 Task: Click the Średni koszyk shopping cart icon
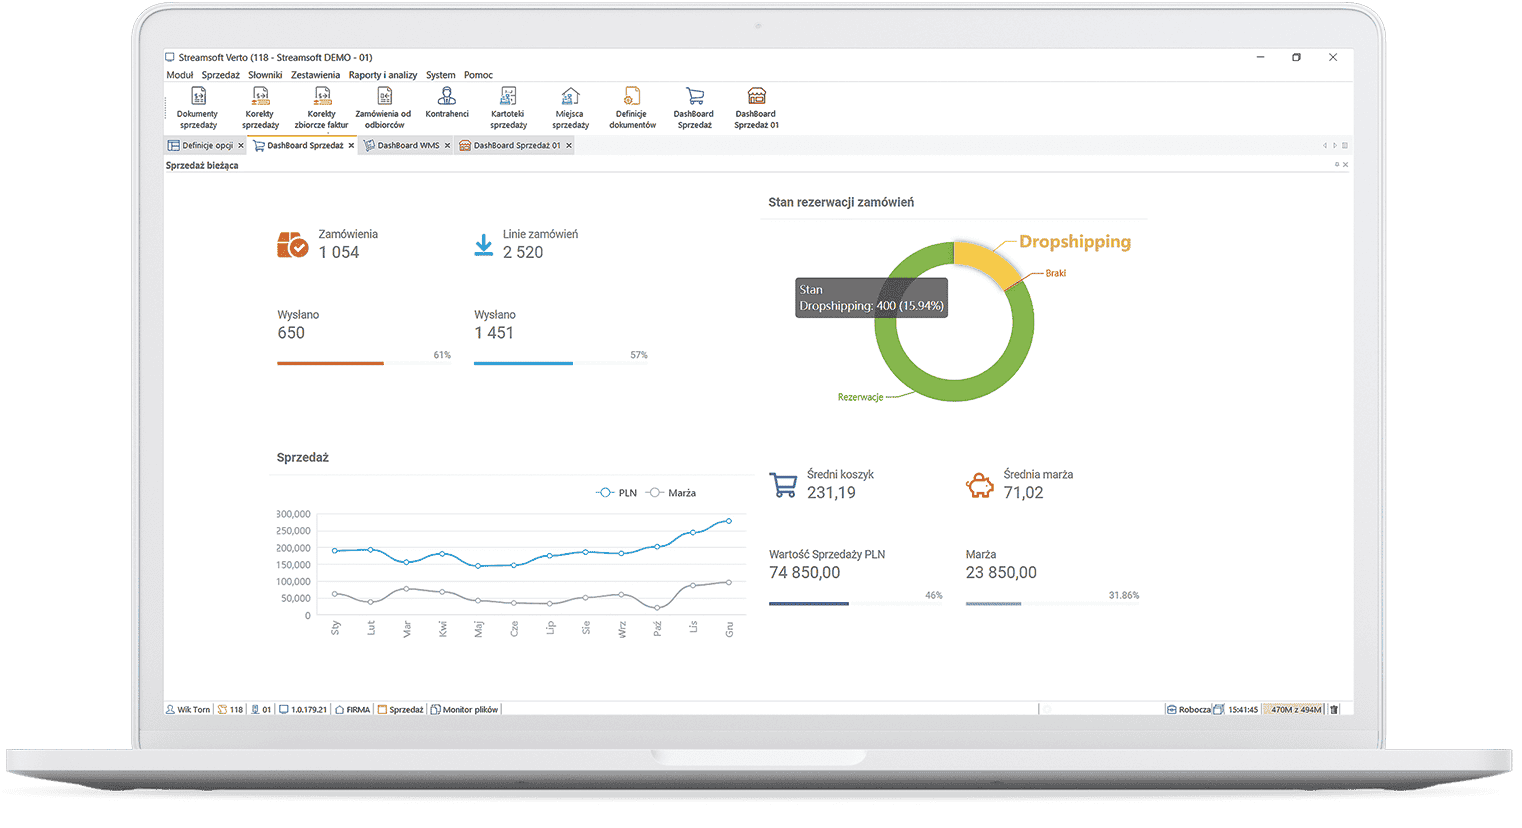(783, 485)
